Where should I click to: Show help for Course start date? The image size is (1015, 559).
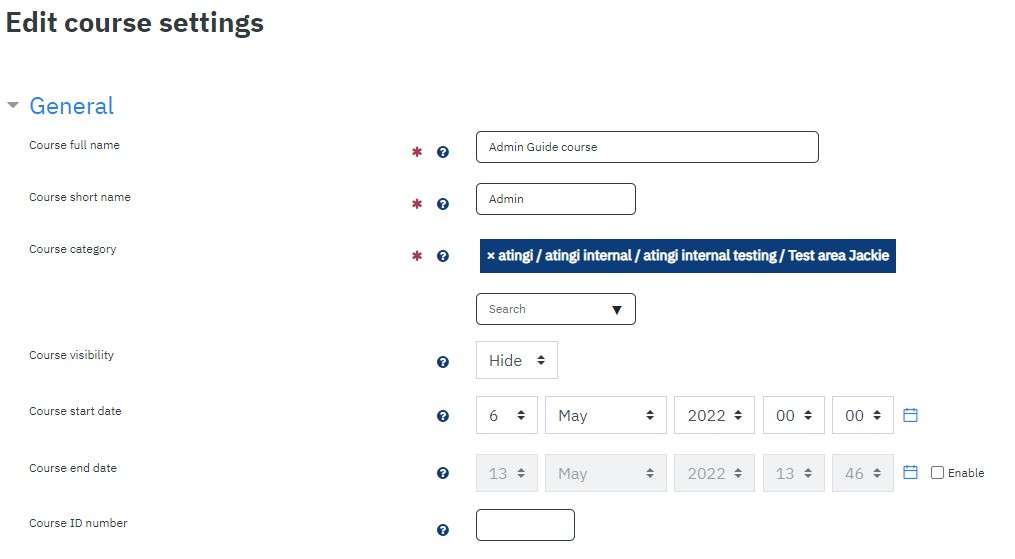click(443, 416)
